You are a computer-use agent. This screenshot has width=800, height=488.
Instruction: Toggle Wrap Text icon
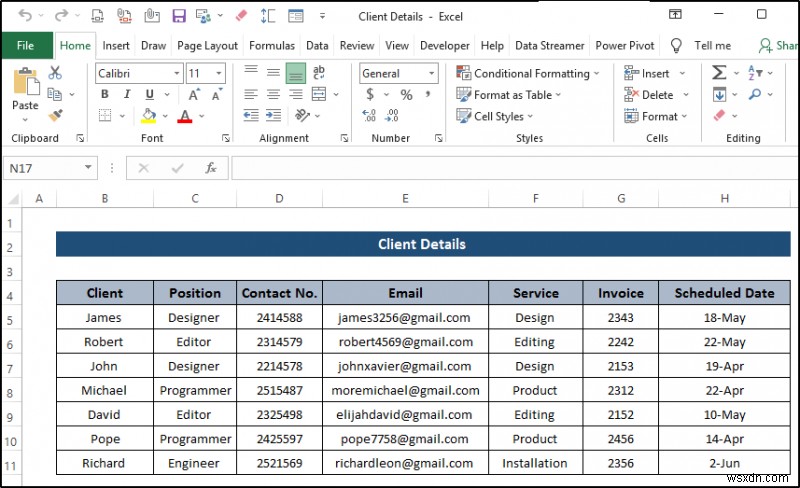(319, 72)
